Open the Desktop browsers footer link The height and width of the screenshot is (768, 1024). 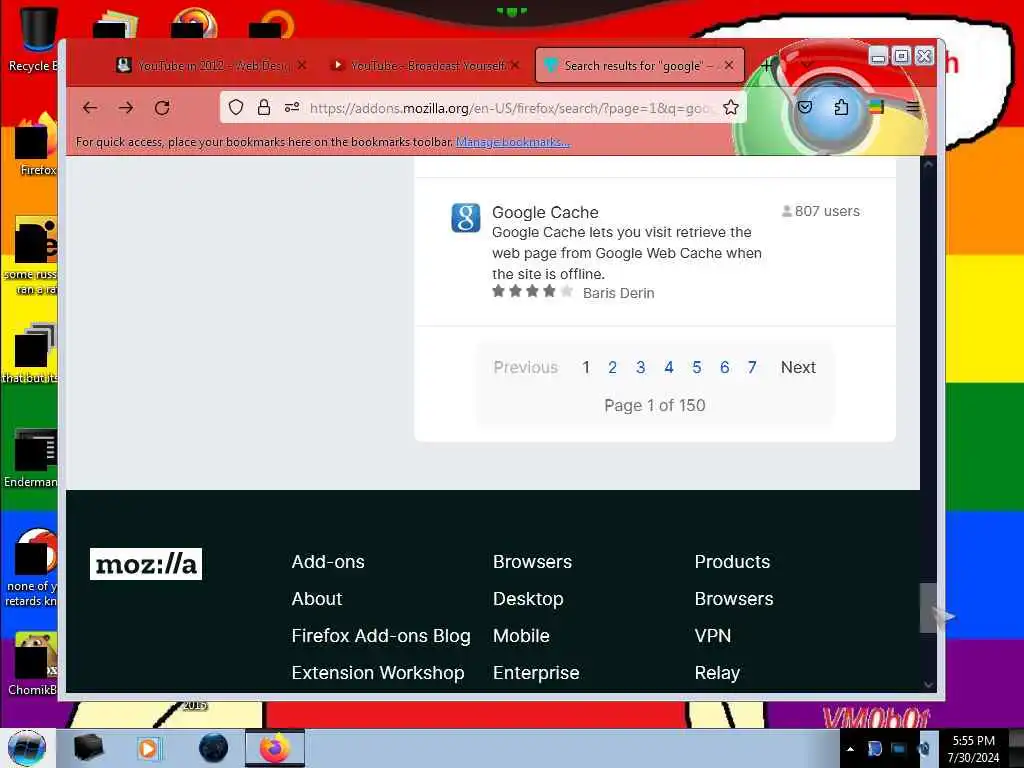pos(528,599)
